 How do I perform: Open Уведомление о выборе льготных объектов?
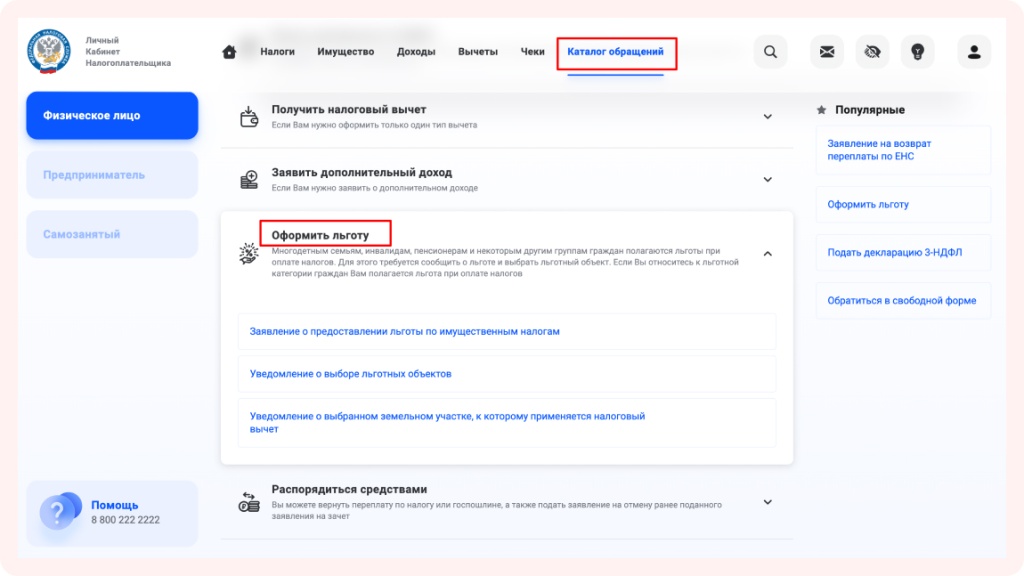click(x=351, y=374)
